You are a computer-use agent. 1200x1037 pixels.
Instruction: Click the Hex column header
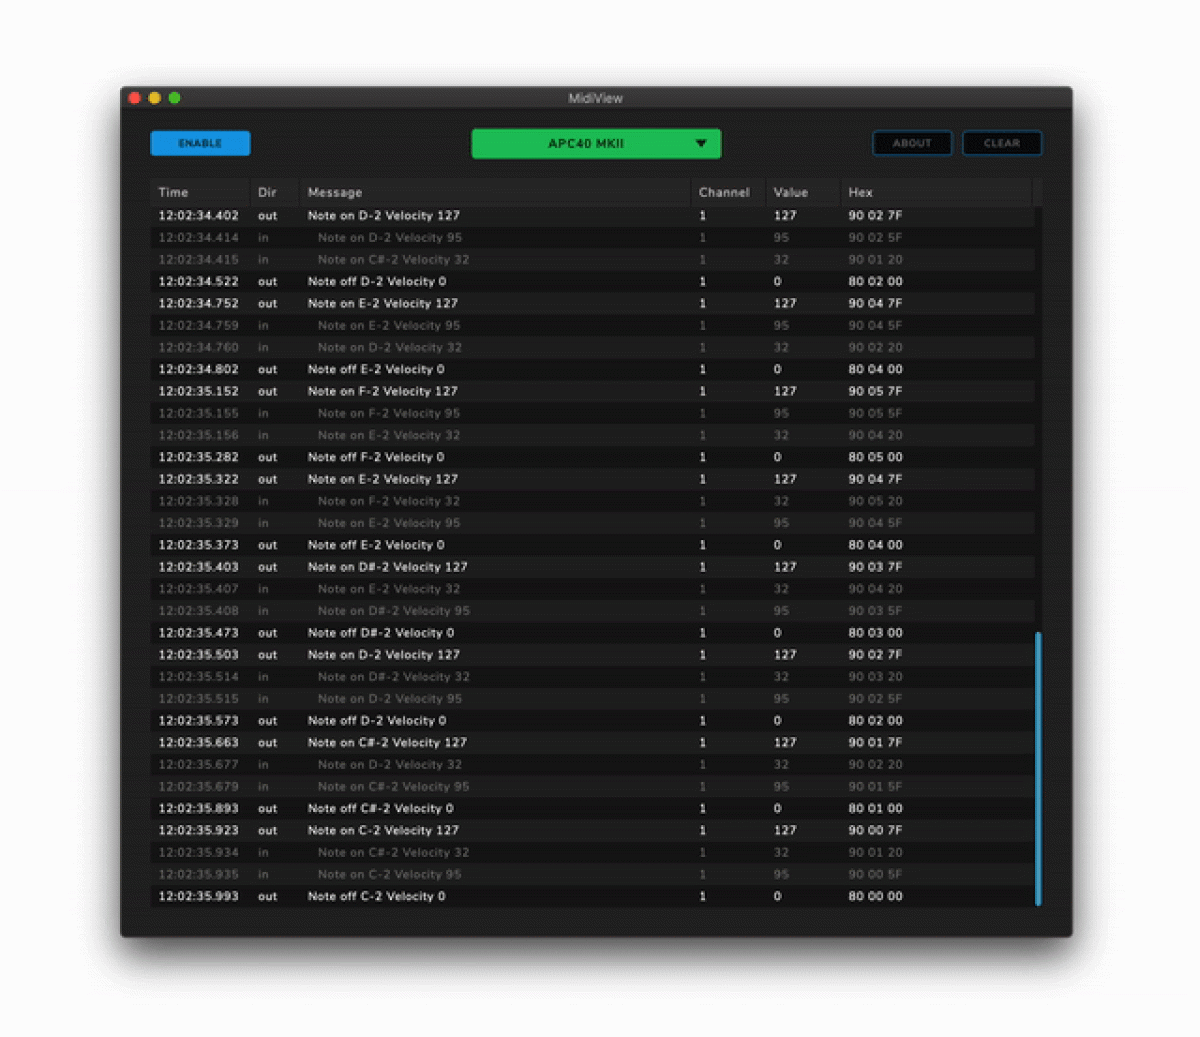point(860,192)
